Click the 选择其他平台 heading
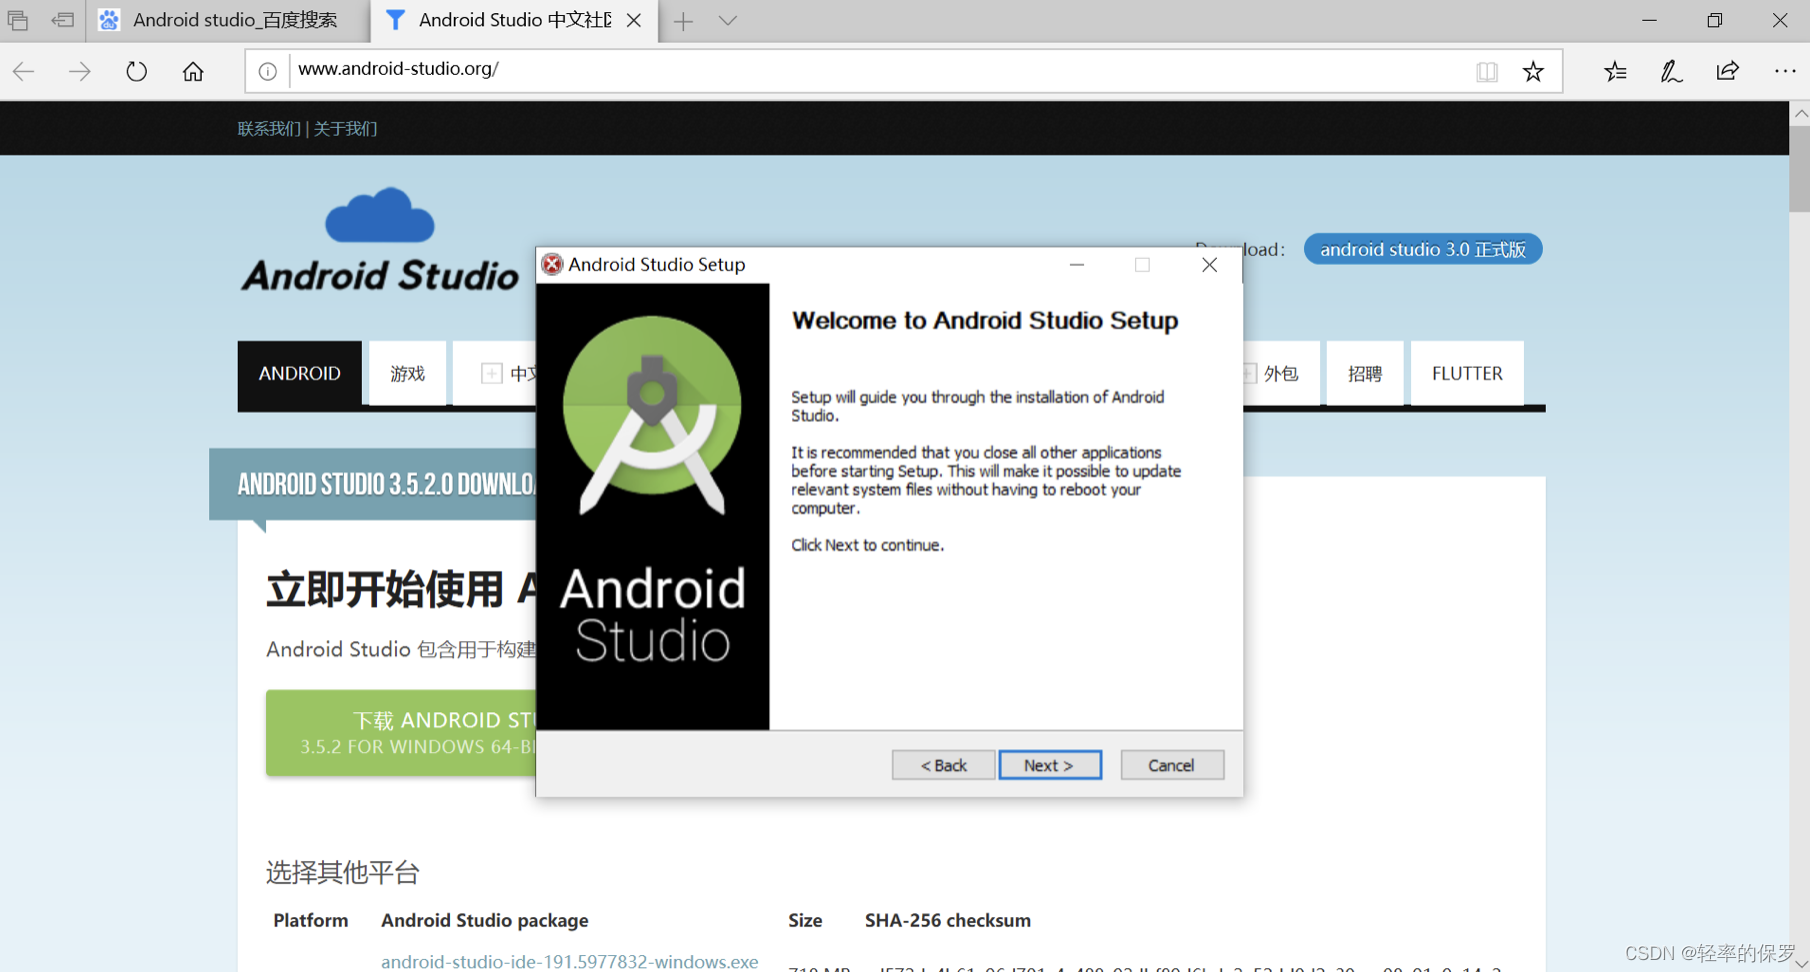Screen dimensions: 1810x972 [x=342, y=872]
